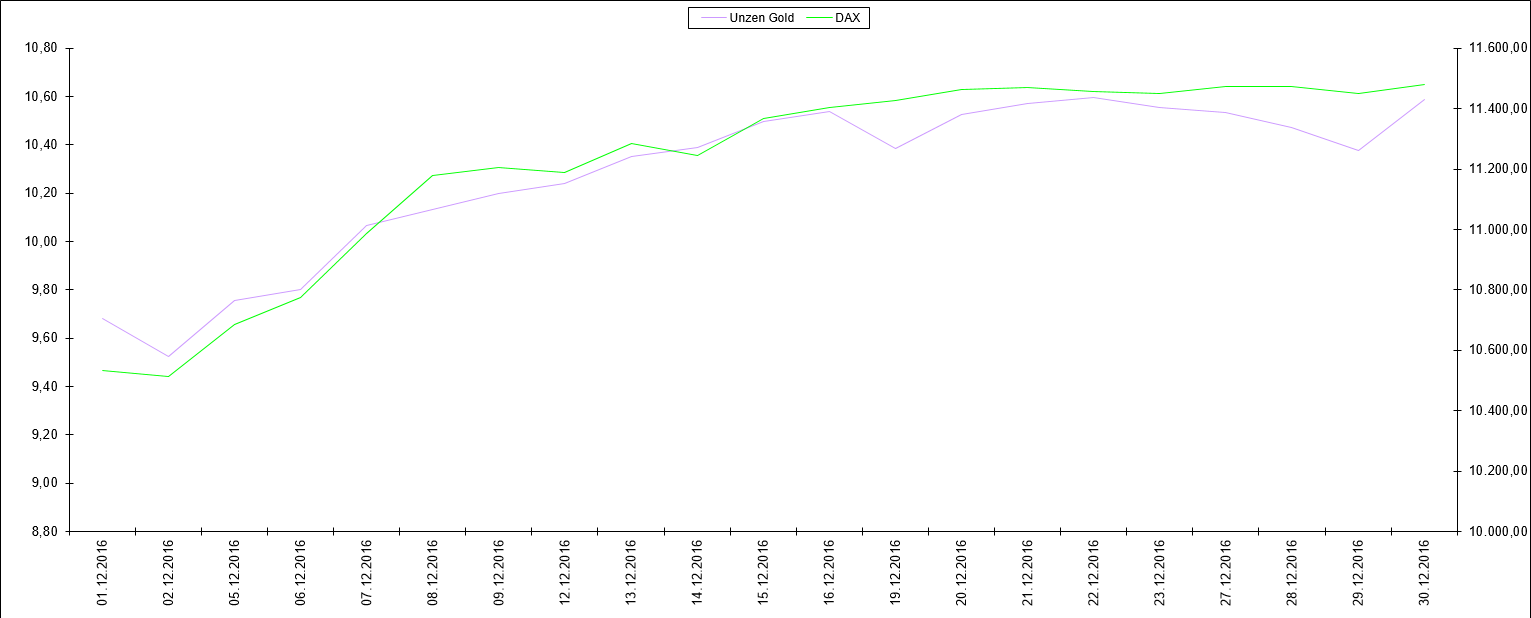
Task: Click the 10,80 left axis value
Action: (x=40, y=48)
